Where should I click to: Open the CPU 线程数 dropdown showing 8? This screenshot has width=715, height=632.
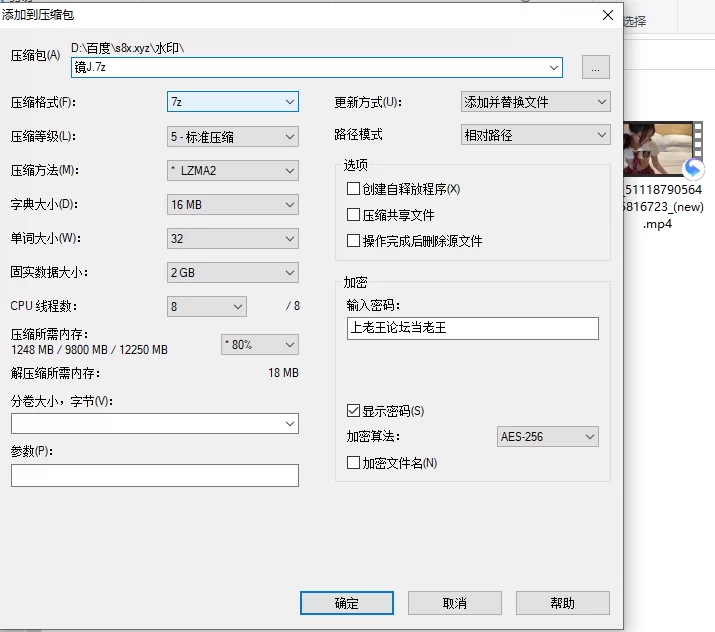(207, 306)
